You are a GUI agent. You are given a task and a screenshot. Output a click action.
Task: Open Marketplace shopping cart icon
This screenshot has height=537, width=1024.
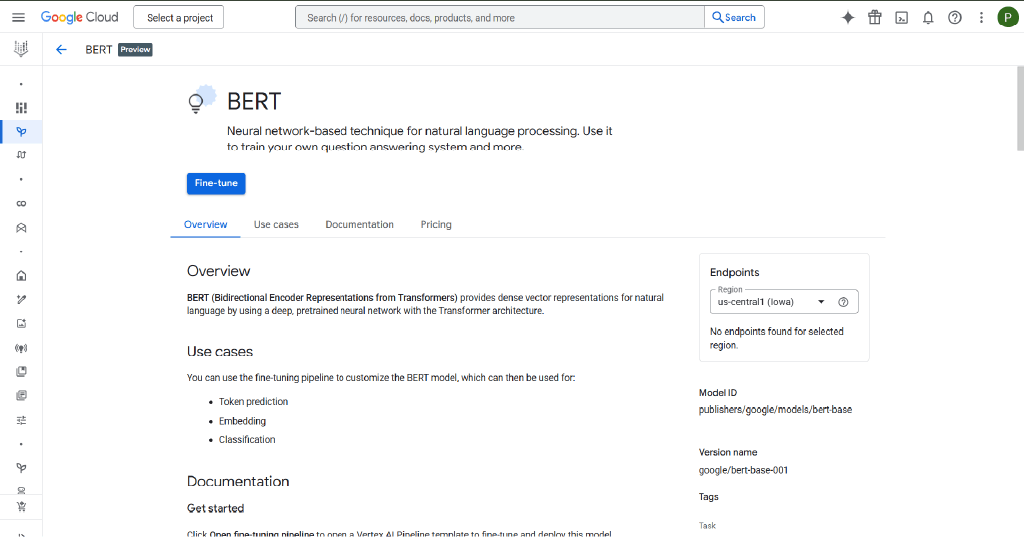pyautogui.click(x=21, y=506)
